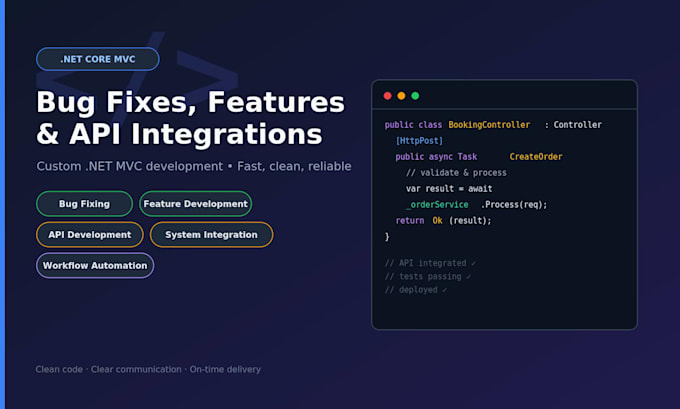Click the headline line "& API Integrations"

click(180, 134)
